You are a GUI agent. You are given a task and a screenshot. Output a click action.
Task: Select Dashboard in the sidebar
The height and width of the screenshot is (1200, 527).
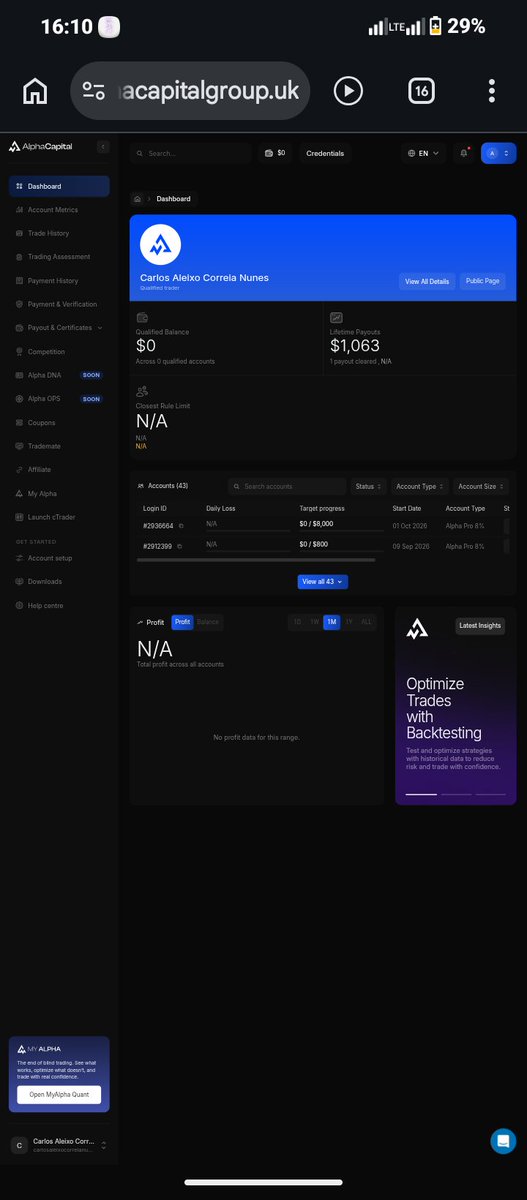coord(59,186)
